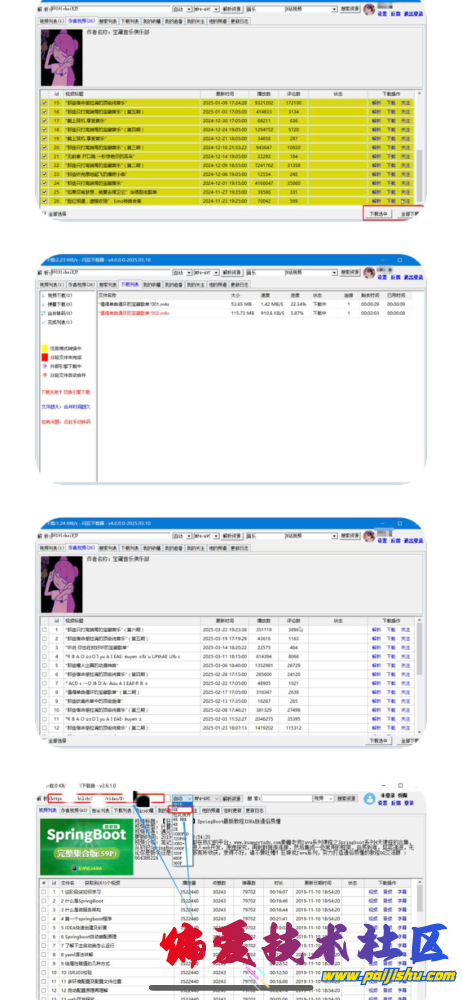Click the blue default user avatar icon in the bottom window

(369, 798)
